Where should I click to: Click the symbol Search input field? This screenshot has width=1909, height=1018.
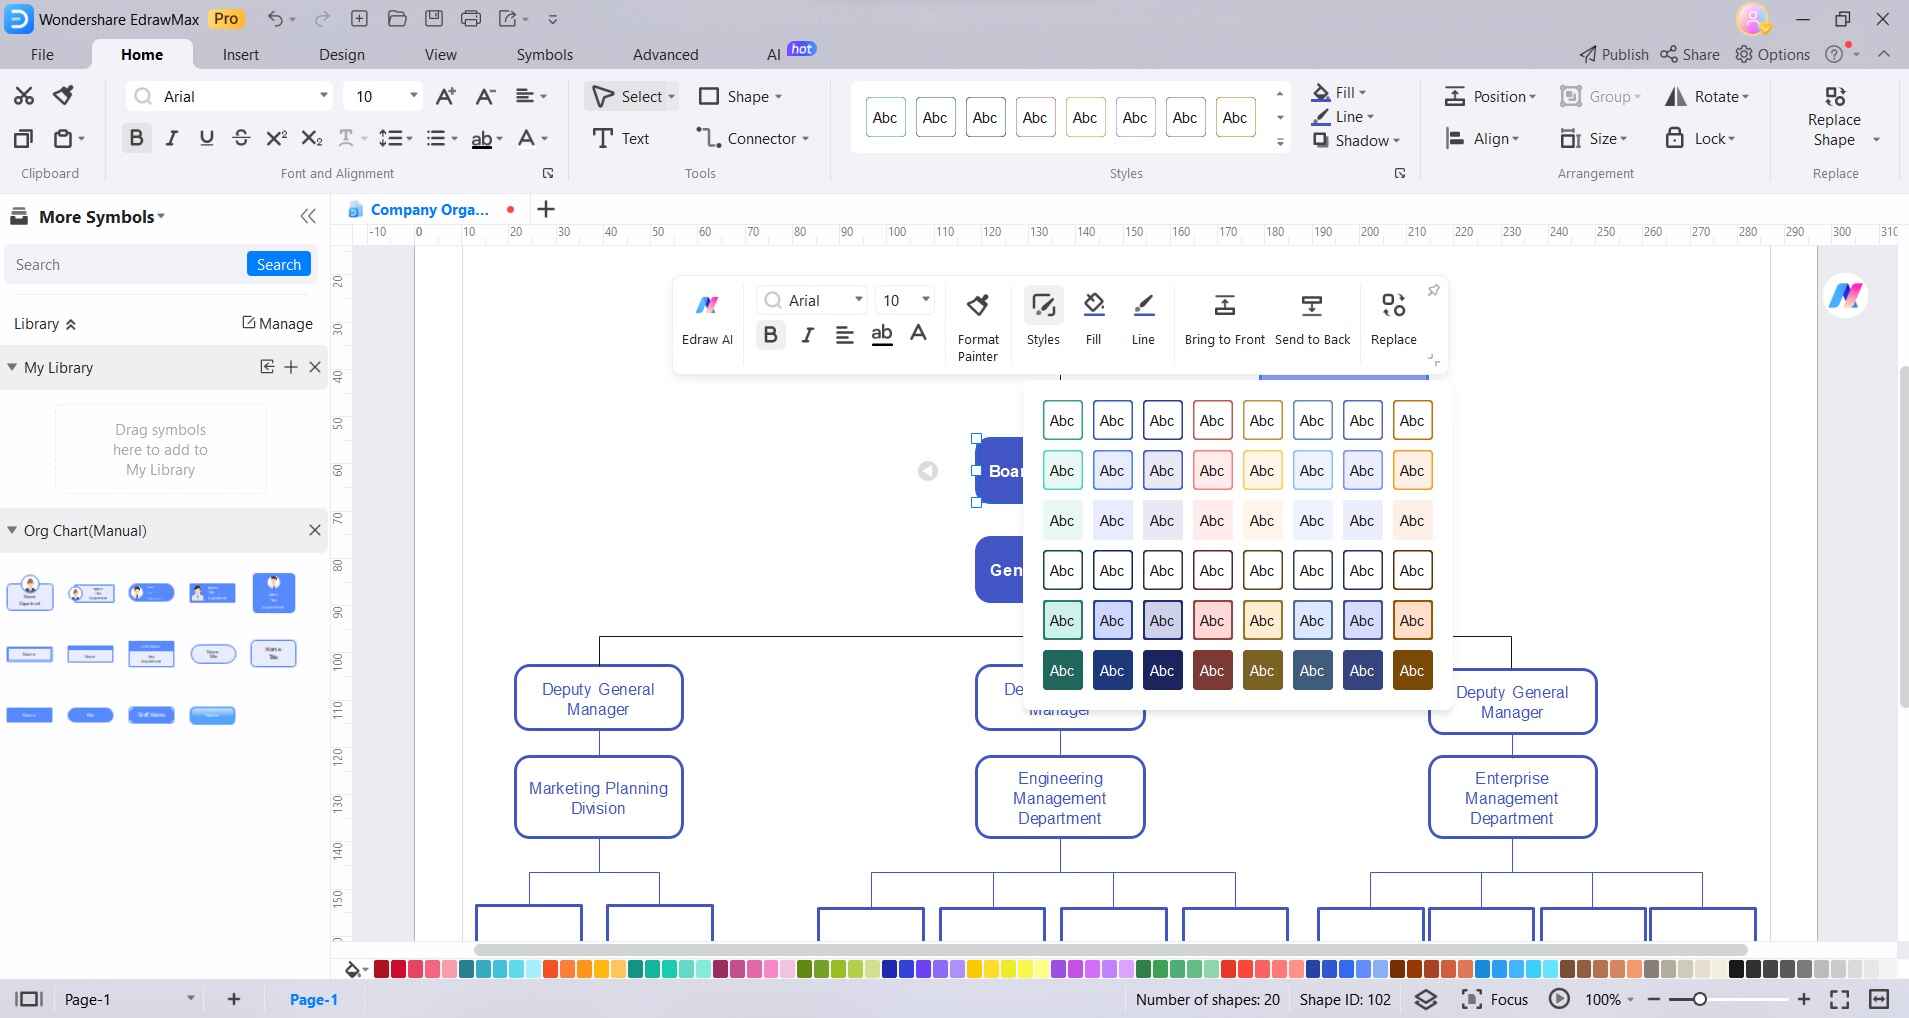point(126,264)
